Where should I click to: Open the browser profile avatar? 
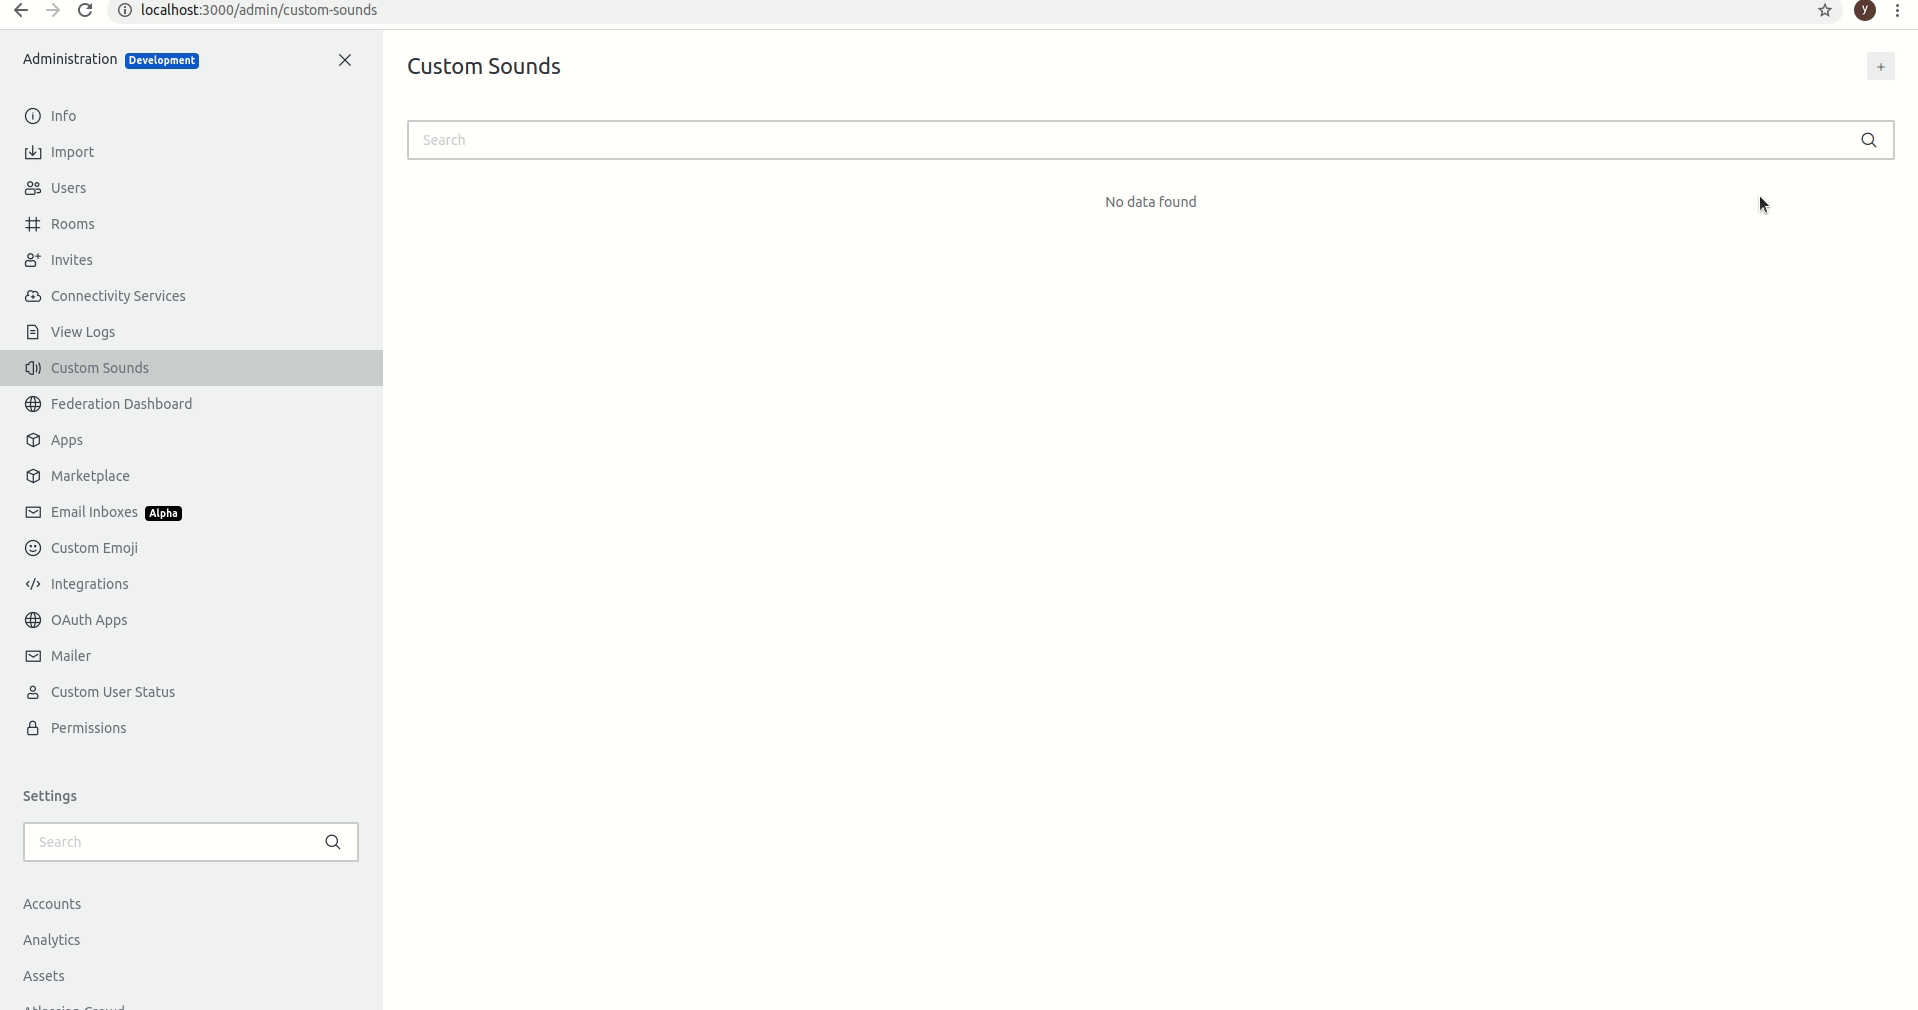pyautogui.click(x=1865, y=10)
